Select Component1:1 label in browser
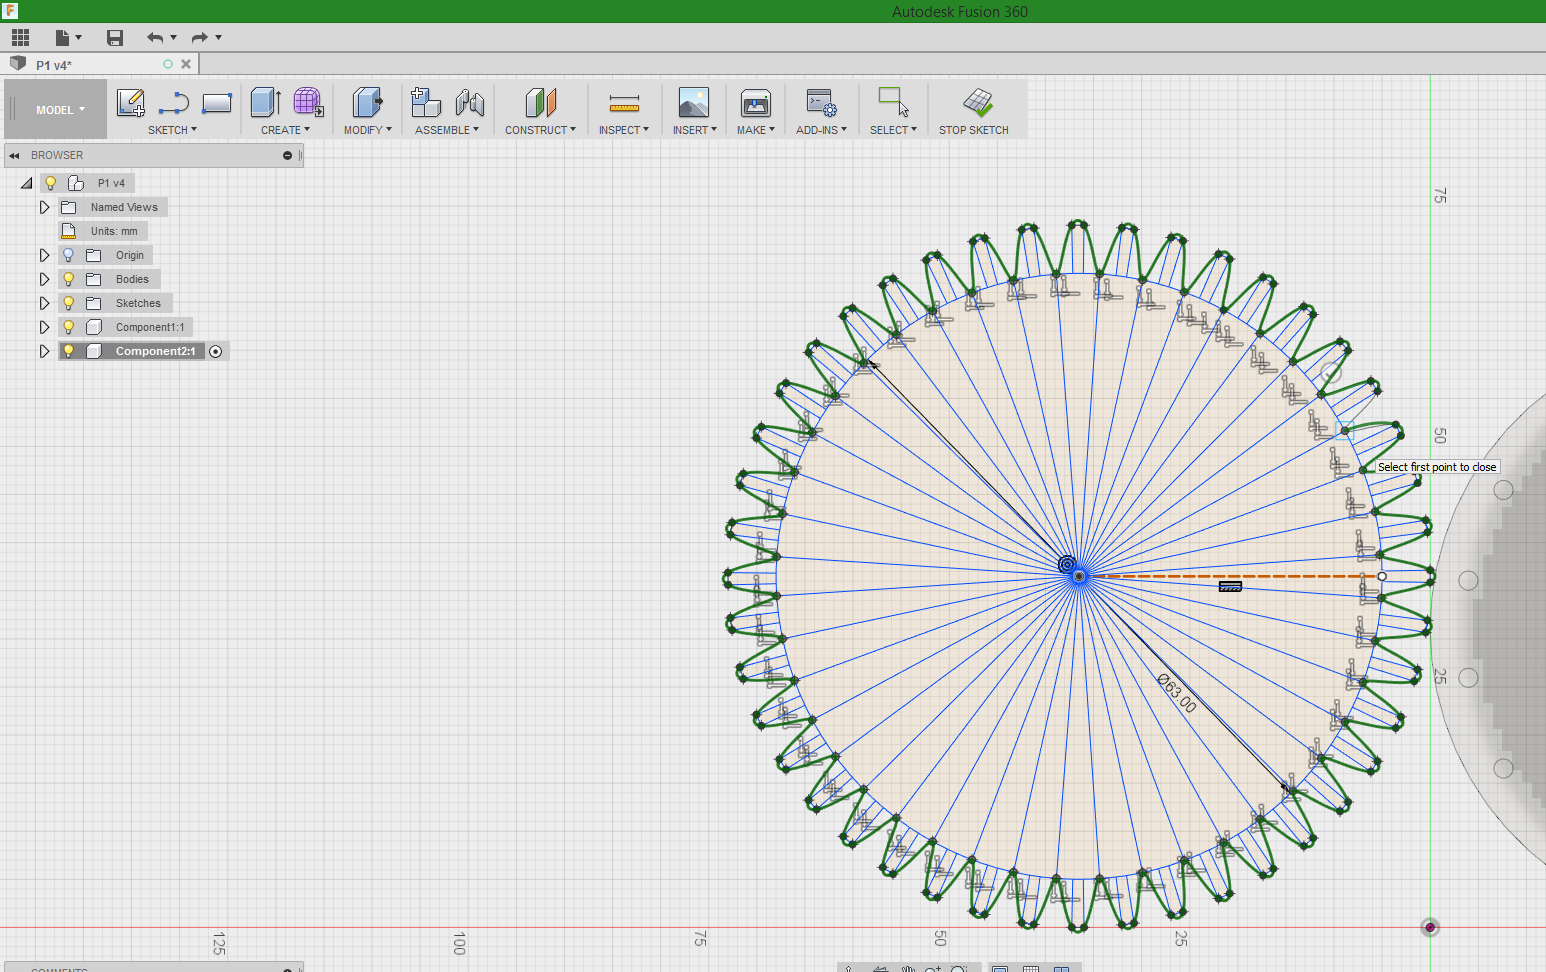Screen dimensions: 1546x972 [x=150, y=327]
